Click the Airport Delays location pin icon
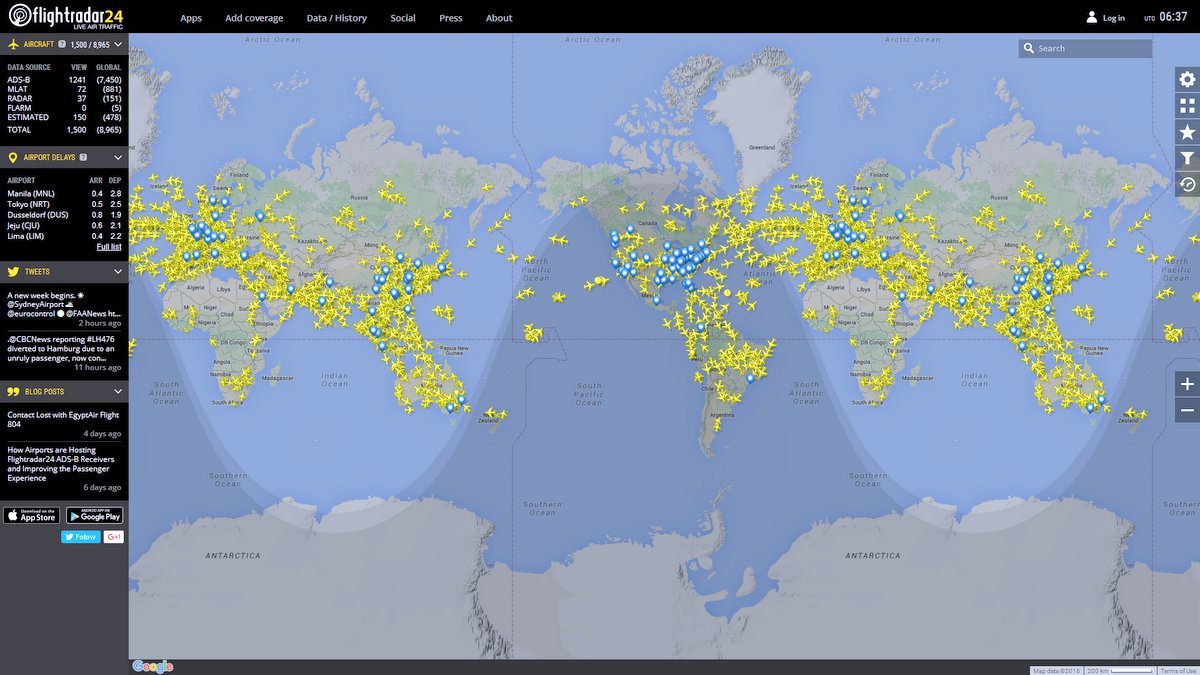 click(x=13, y=157)
